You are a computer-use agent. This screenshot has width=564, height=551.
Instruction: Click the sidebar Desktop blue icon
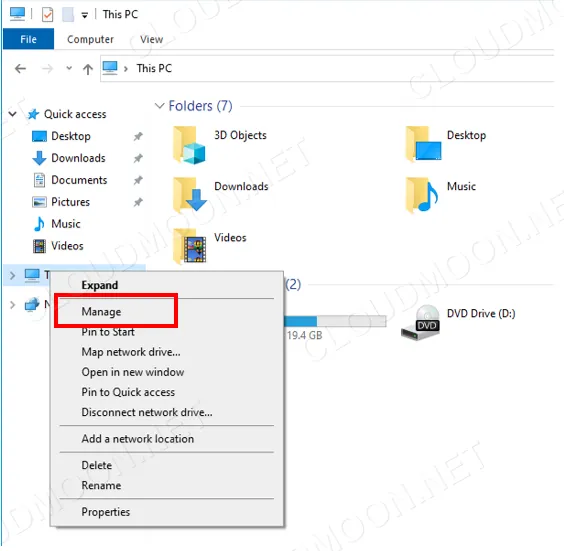click(x=39, y=136)
